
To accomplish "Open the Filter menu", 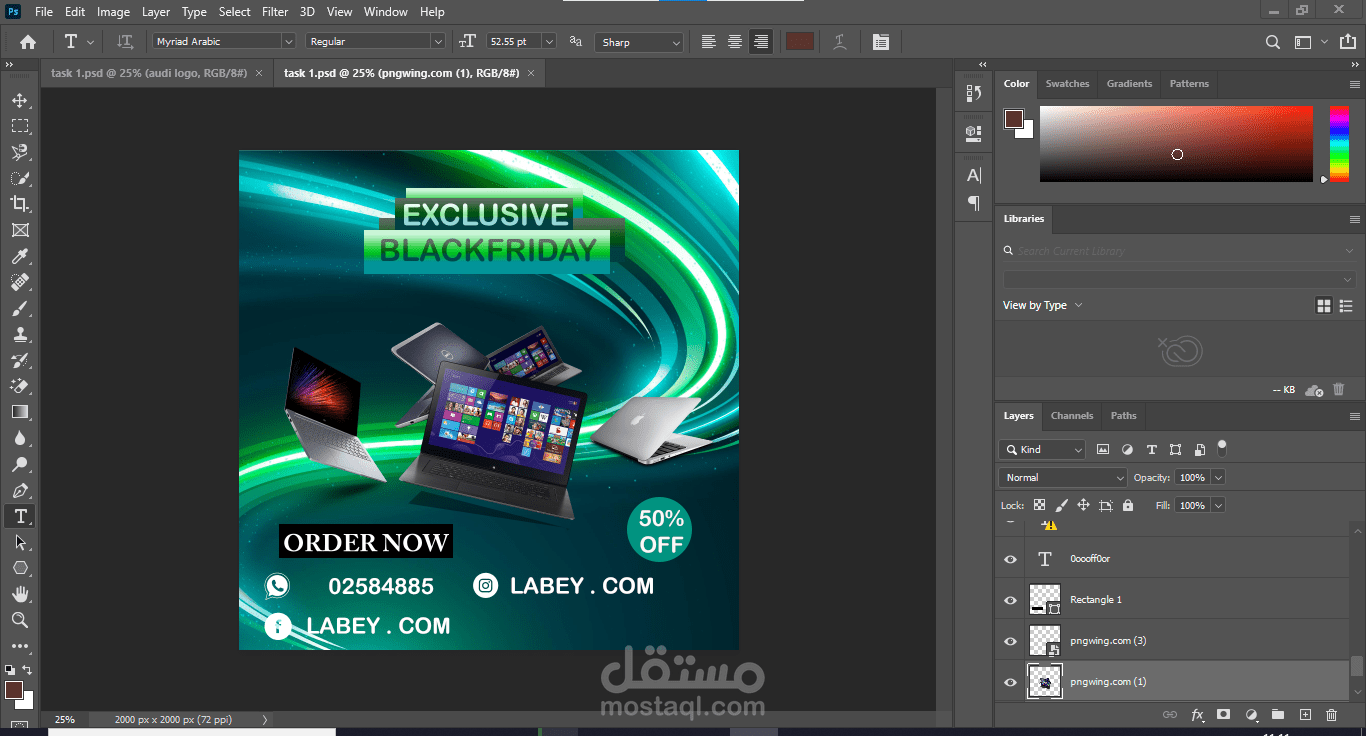I will tap(275, 12).
